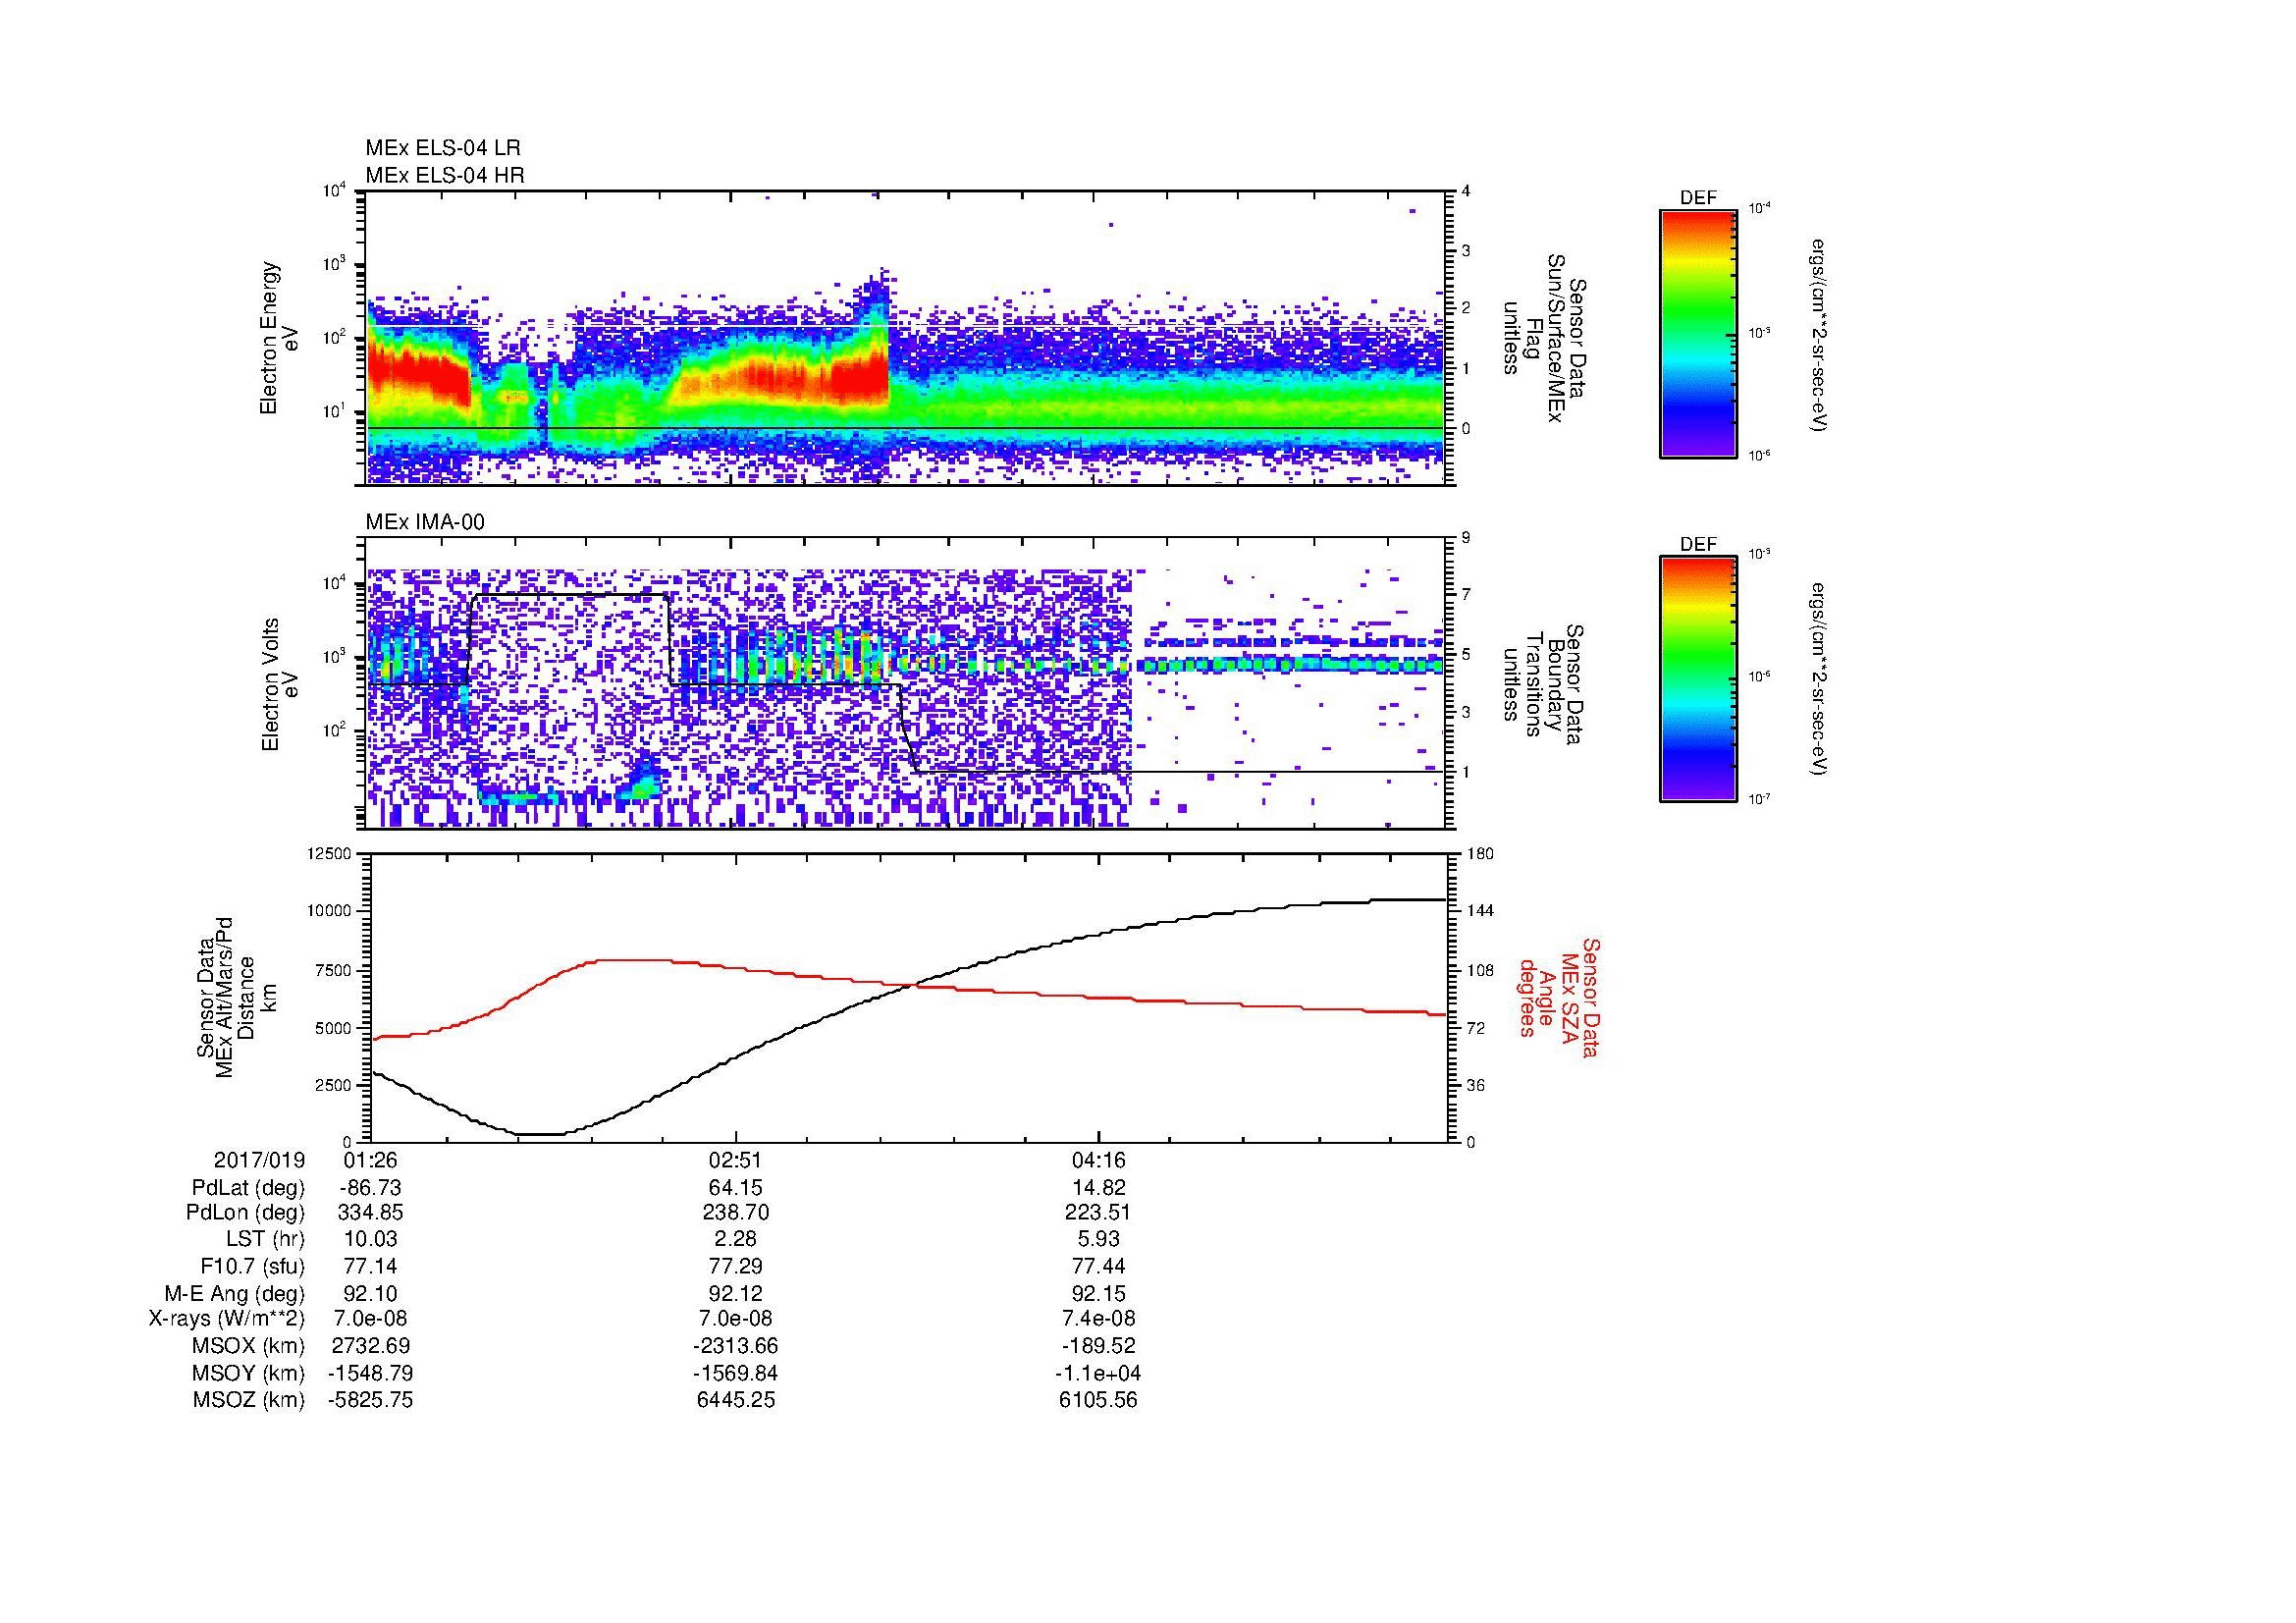Click the PdLat value '14.82'
The image size is (2296, 1623).
coord(1098,1188)
